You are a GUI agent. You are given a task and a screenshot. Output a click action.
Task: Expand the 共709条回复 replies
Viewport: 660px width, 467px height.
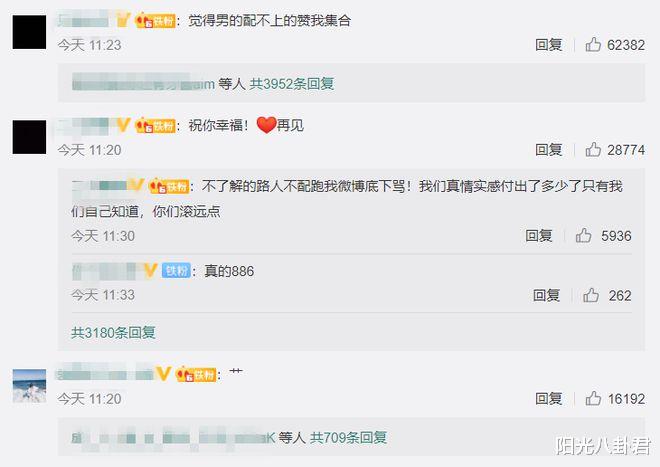pos(348,438)
